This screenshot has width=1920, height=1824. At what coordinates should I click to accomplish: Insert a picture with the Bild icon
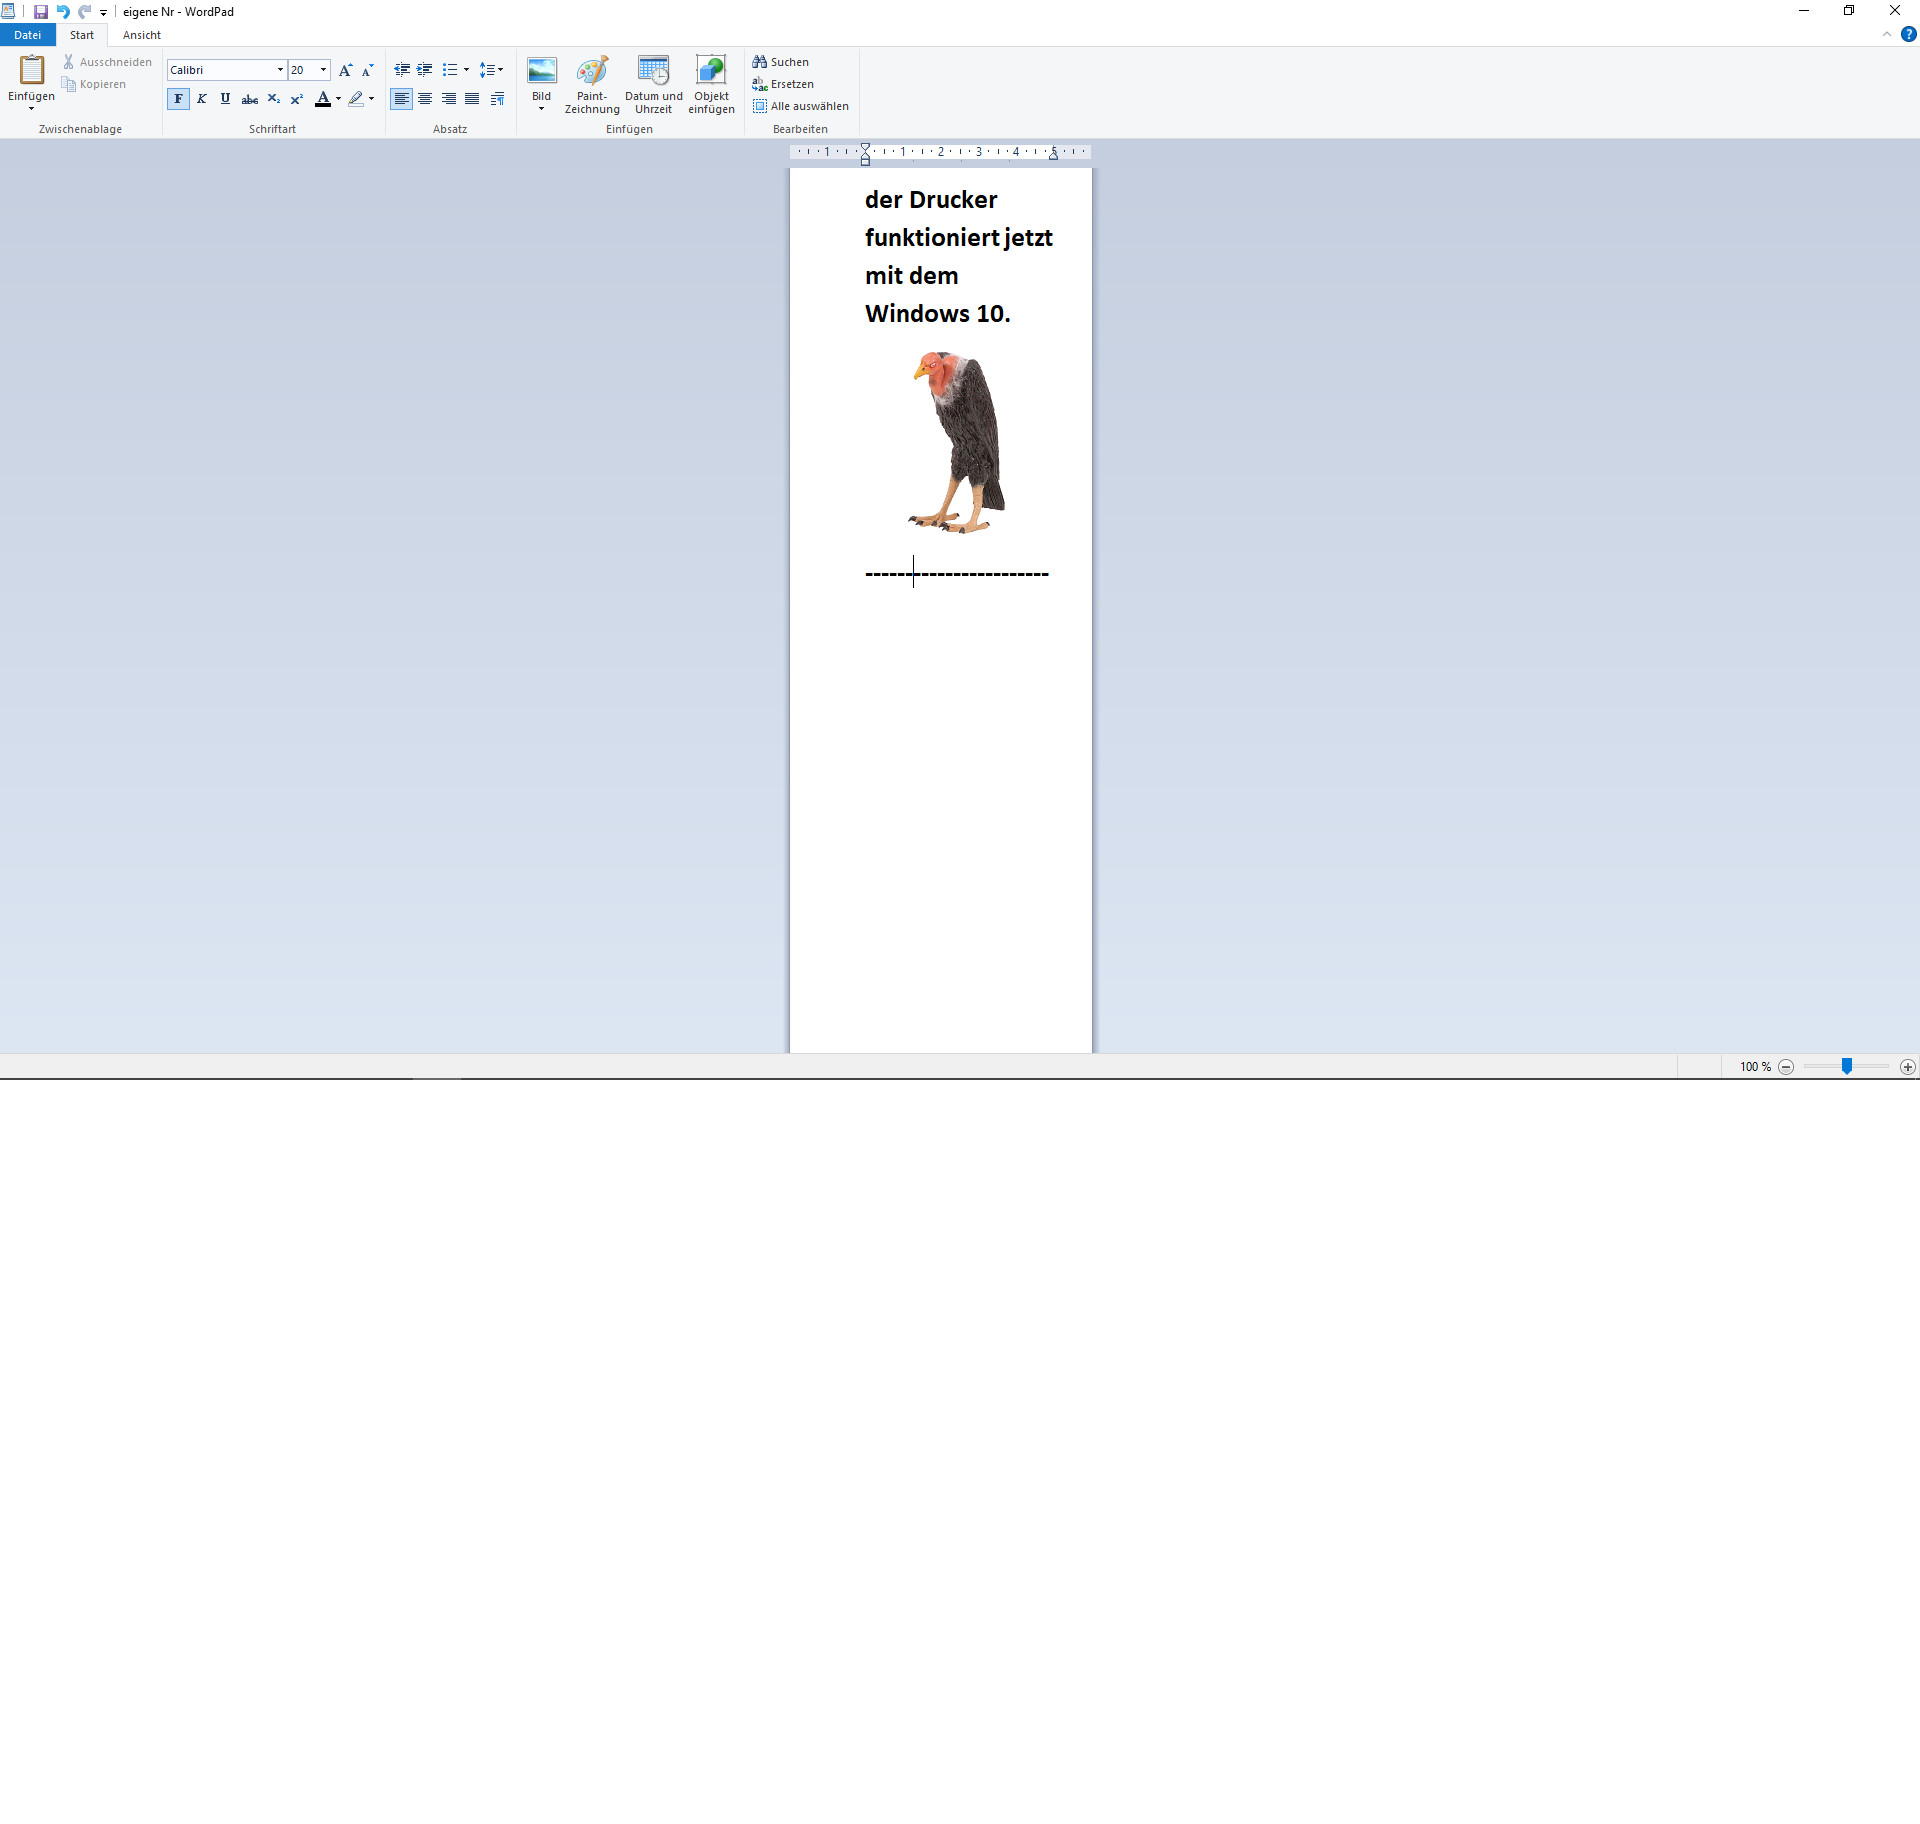pyautogui.click(x=541, y=72)
